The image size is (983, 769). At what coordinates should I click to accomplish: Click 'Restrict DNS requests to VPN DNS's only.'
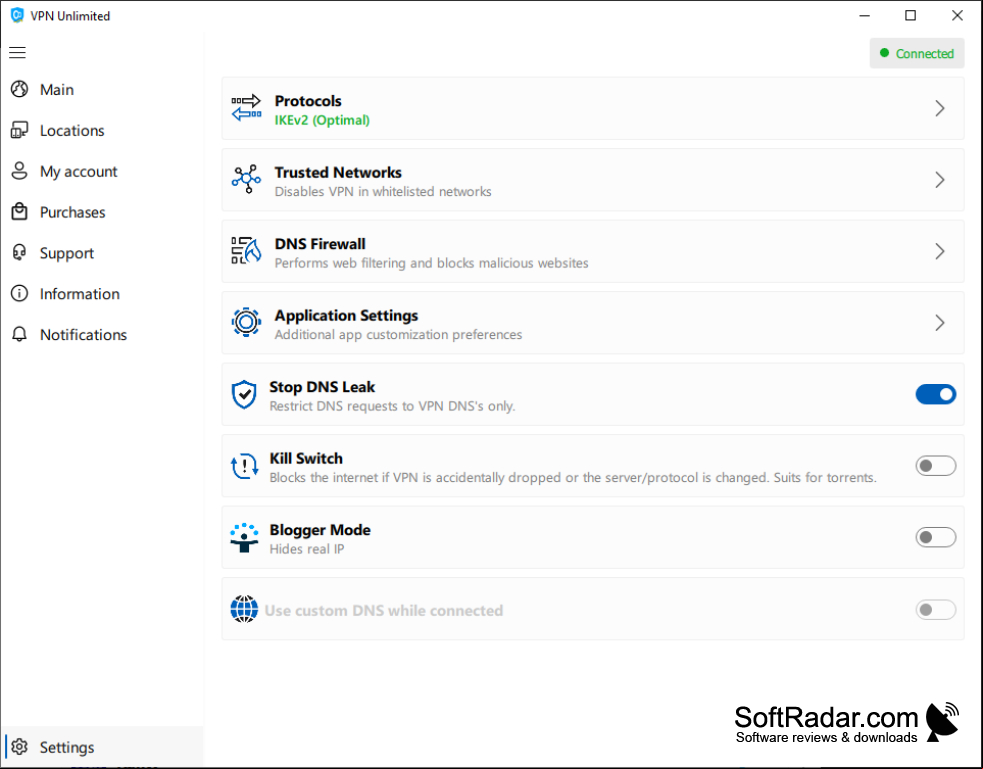pos(392,406)
